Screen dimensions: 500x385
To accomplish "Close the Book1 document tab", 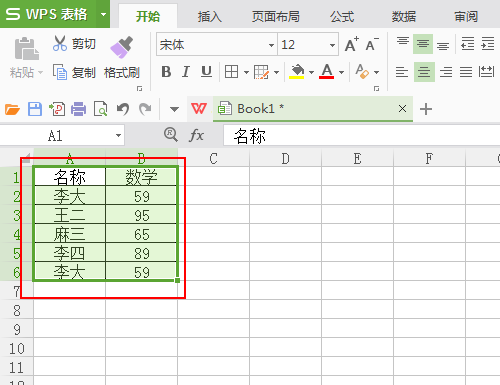I will 402,108.
